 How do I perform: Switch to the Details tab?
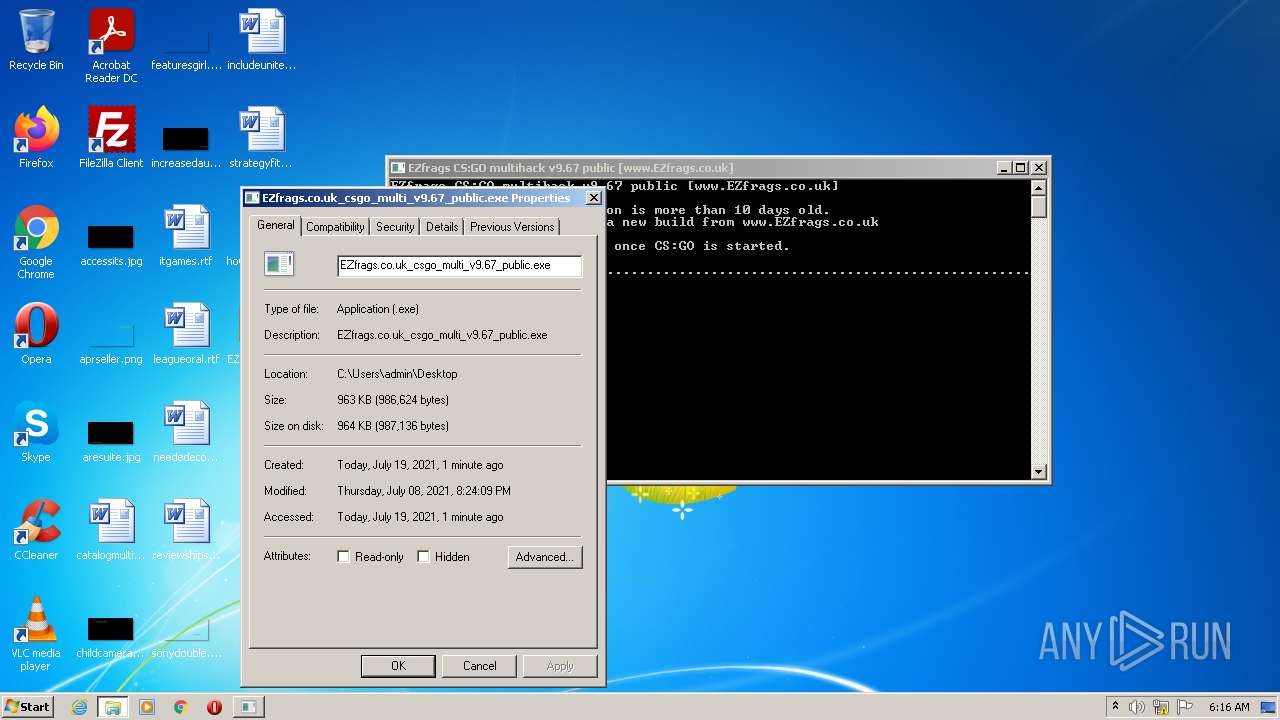[x=442, y=227]
